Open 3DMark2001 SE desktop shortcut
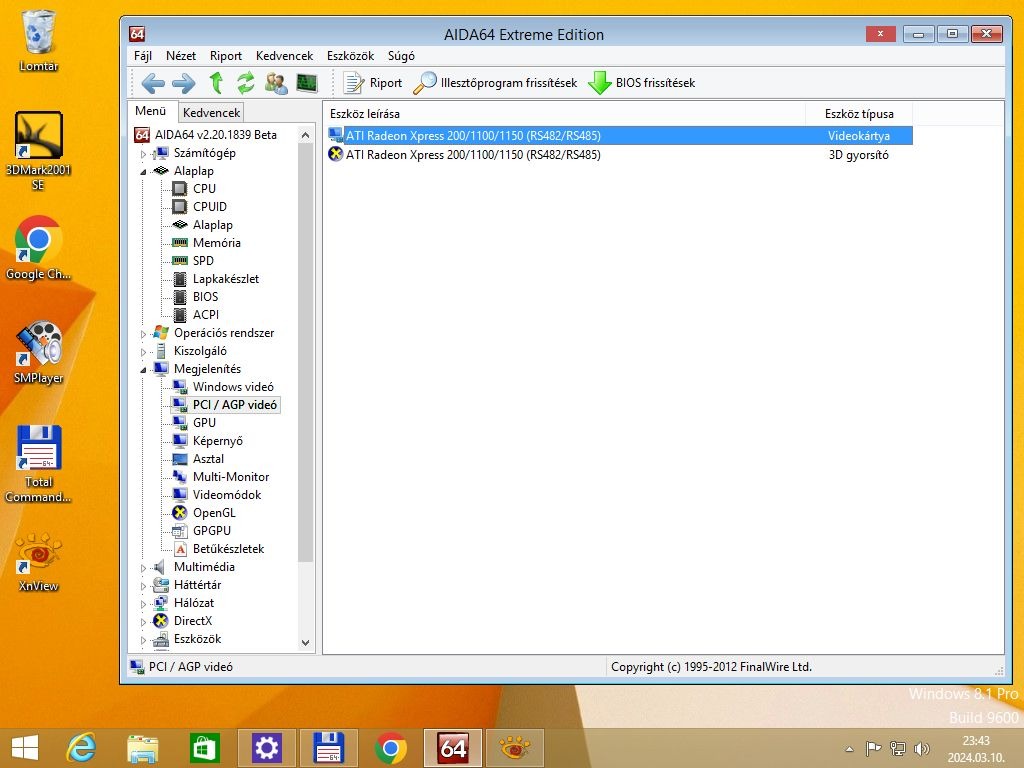 pyautogui.click(x=39, y=151)
